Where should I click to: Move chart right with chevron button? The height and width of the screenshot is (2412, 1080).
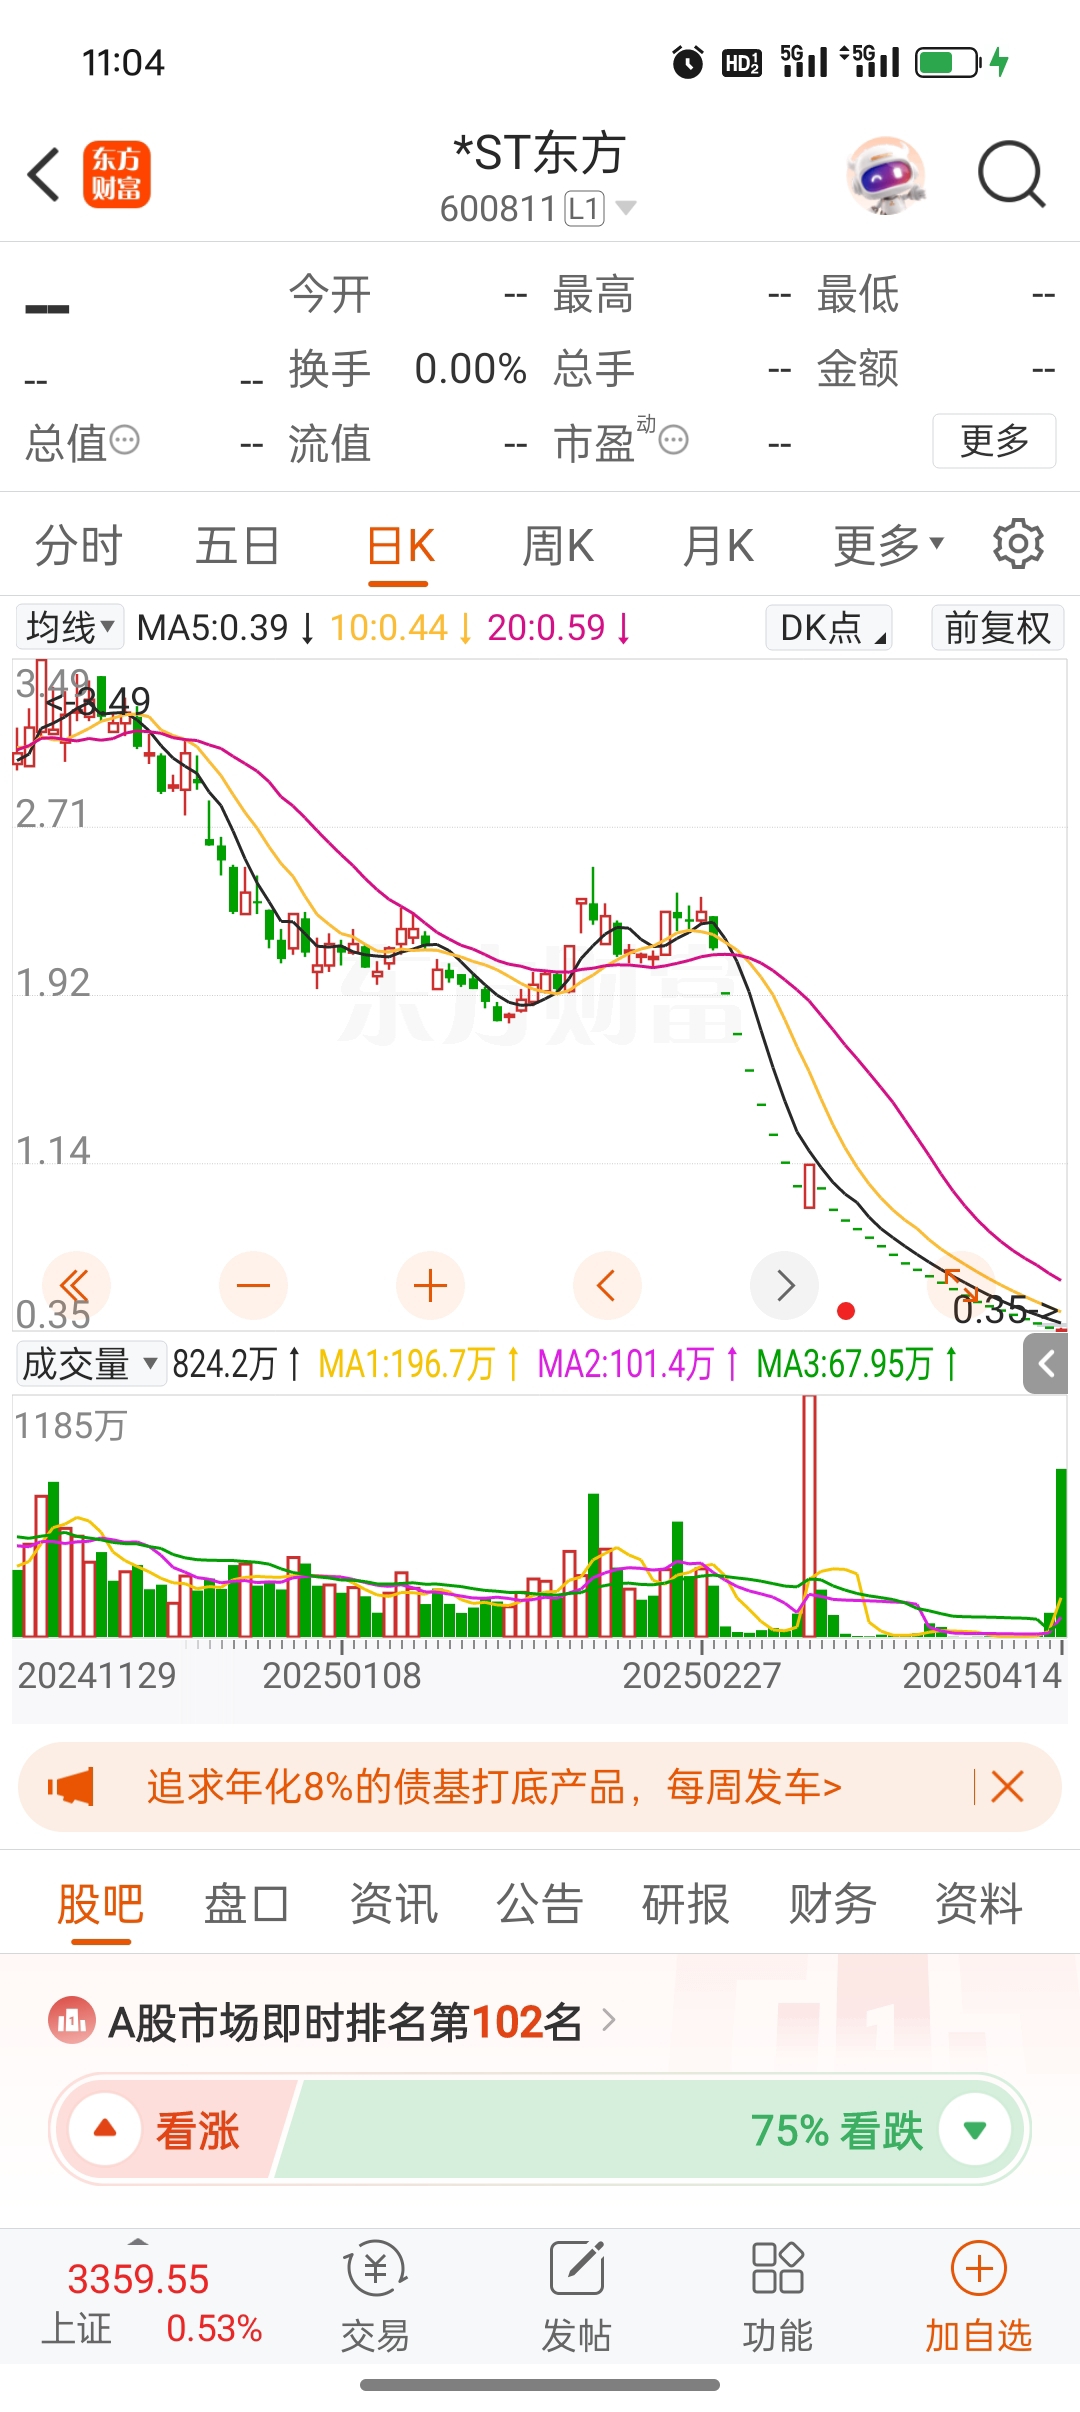(784, 1285)
